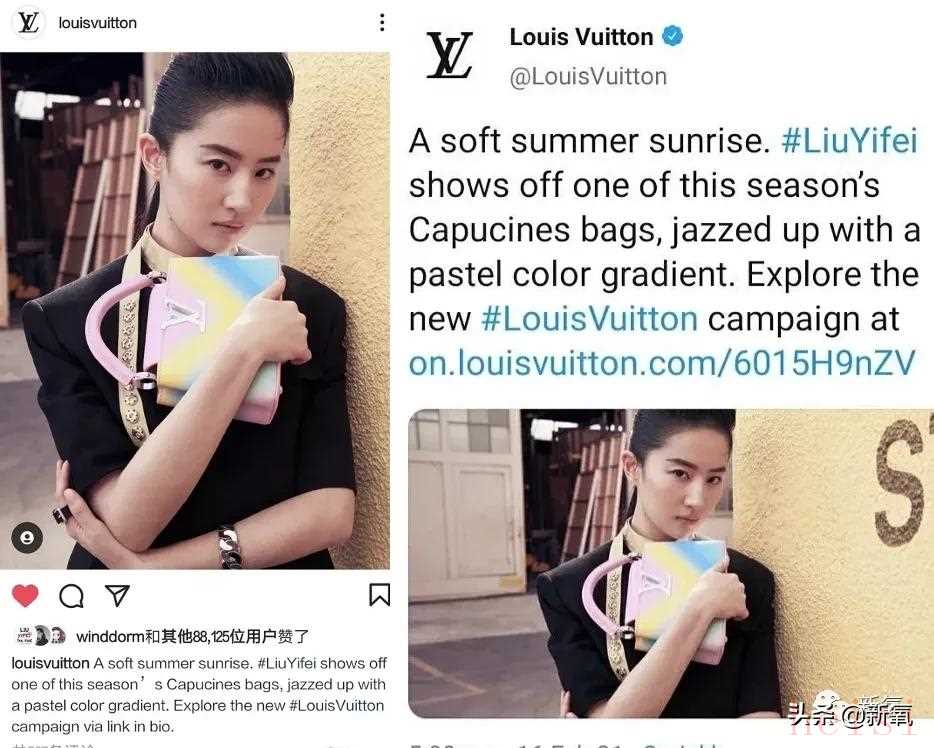
Task: Follow the #LouisVuitton hashtag in the tweet
Action: tap(589, 319)
